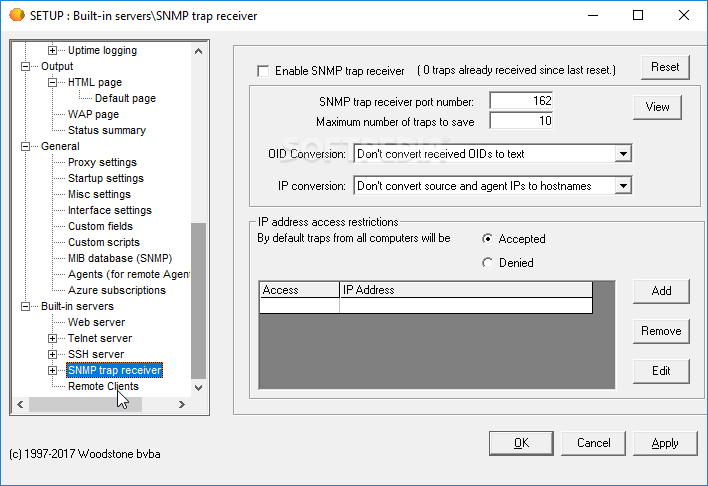Select Uptime logging in the tree
The width and height of the screenshot is (708, 486).
pyautogui.click(x=102, y=50)
